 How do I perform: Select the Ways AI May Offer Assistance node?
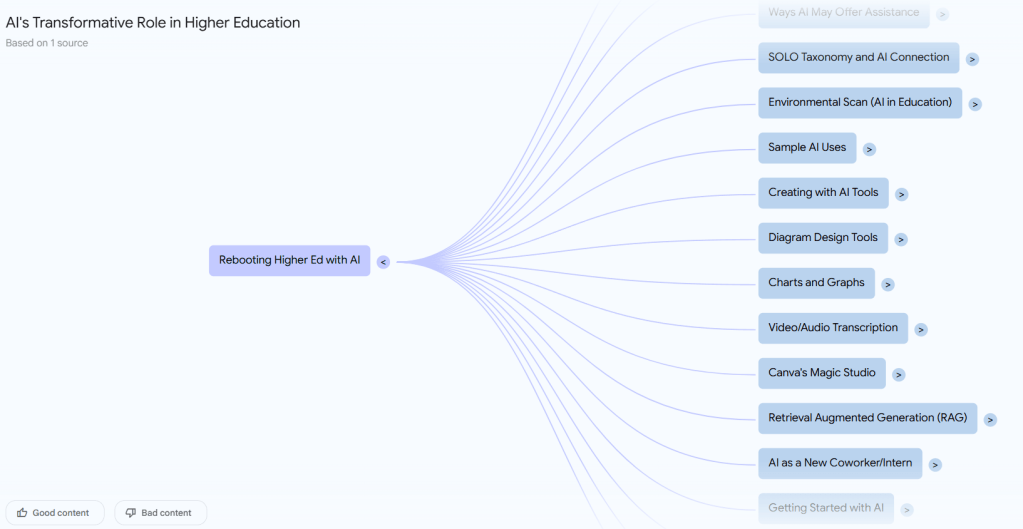(843, 13)
